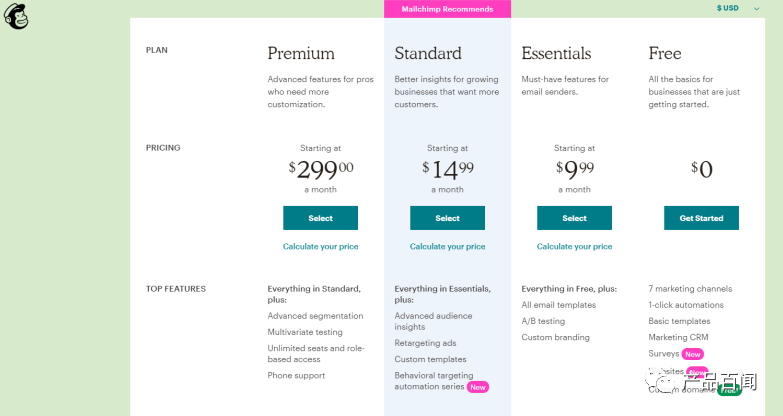Viewport: 783px width, 416px height.
Task: Calculate your price for Standard
Action: tap(447, 246)
